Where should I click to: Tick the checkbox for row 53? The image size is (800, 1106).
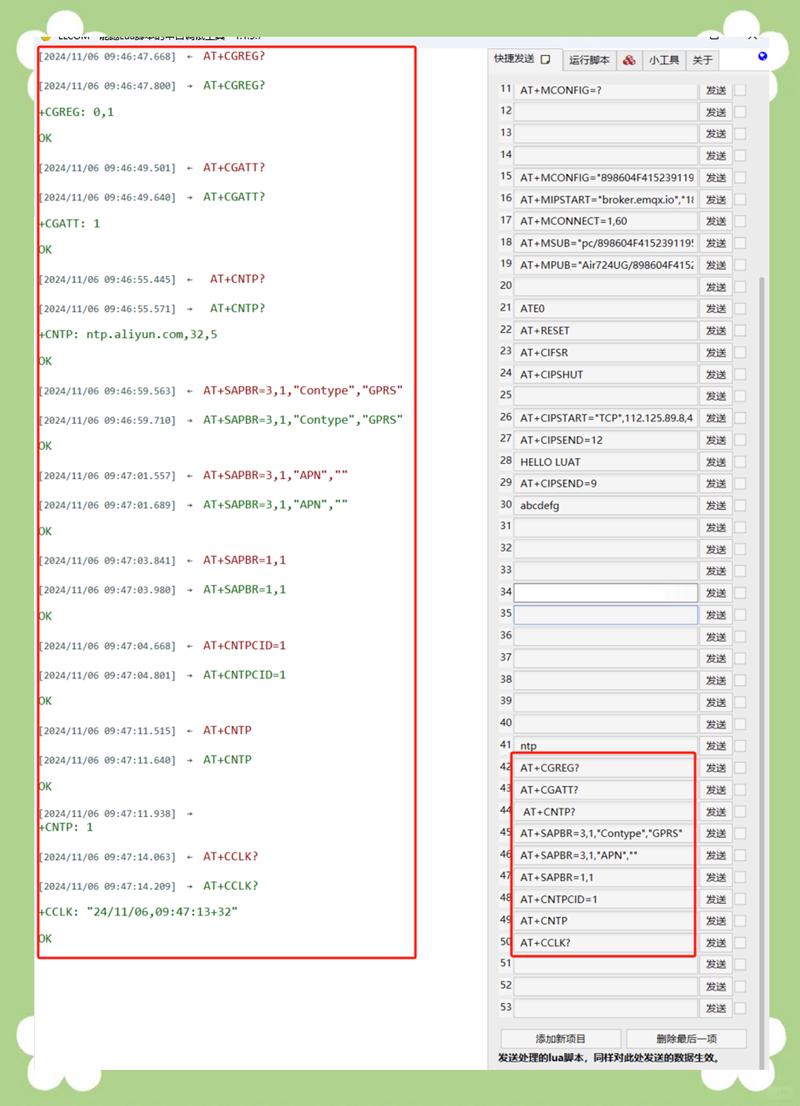(x=740, y=1008)
